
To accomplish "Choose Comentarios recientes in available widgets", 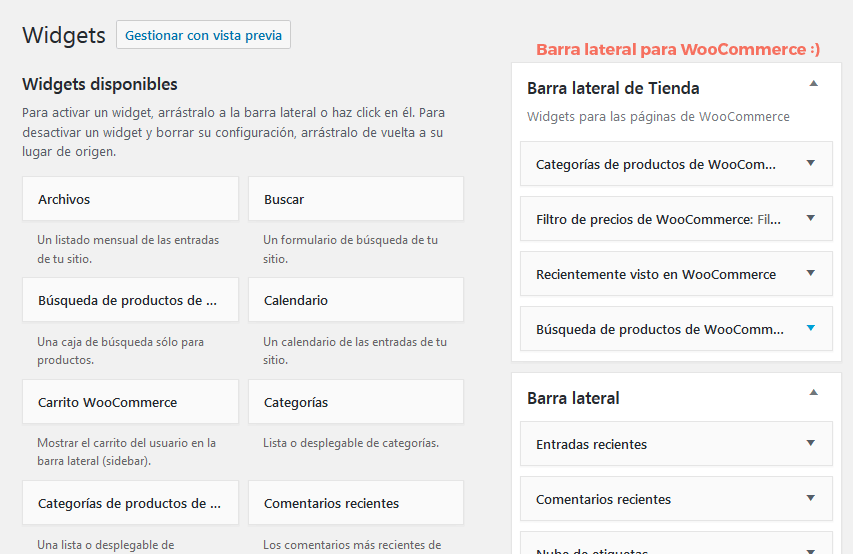I will coord(355,503).
